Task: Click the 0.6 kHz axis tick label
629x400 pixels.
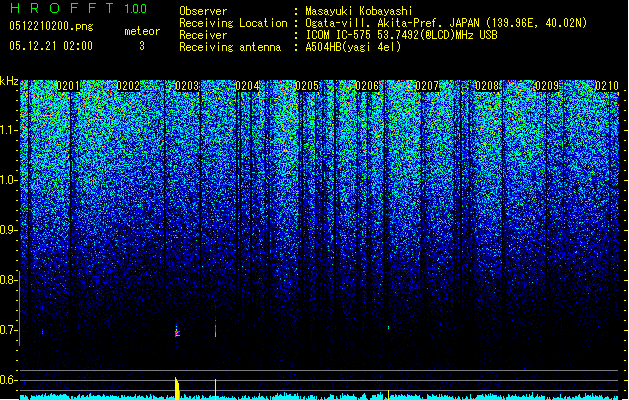Action: click(x=9, y=380)
